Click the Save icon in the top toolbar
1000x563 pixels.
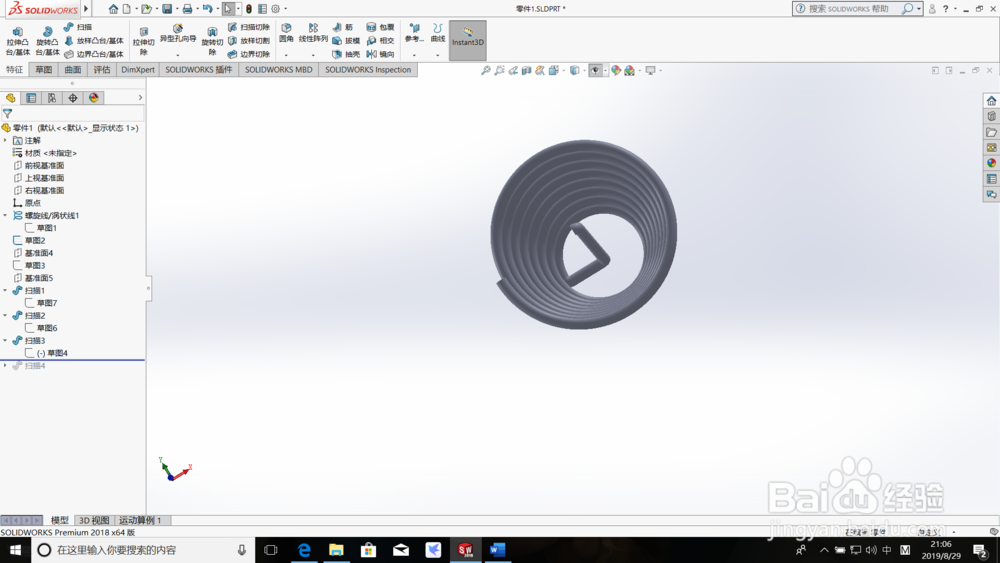pyautogui.click(x=167, y=9)
